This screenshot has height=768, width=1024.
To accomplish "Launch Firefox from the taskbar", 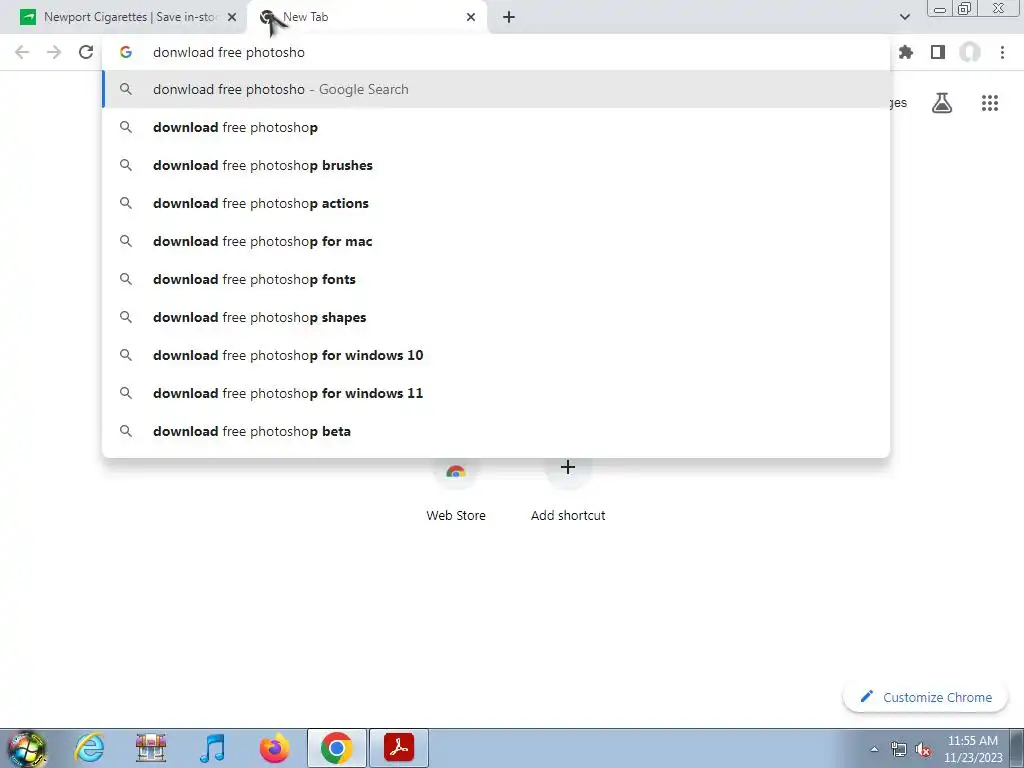I will coord(274,748).
